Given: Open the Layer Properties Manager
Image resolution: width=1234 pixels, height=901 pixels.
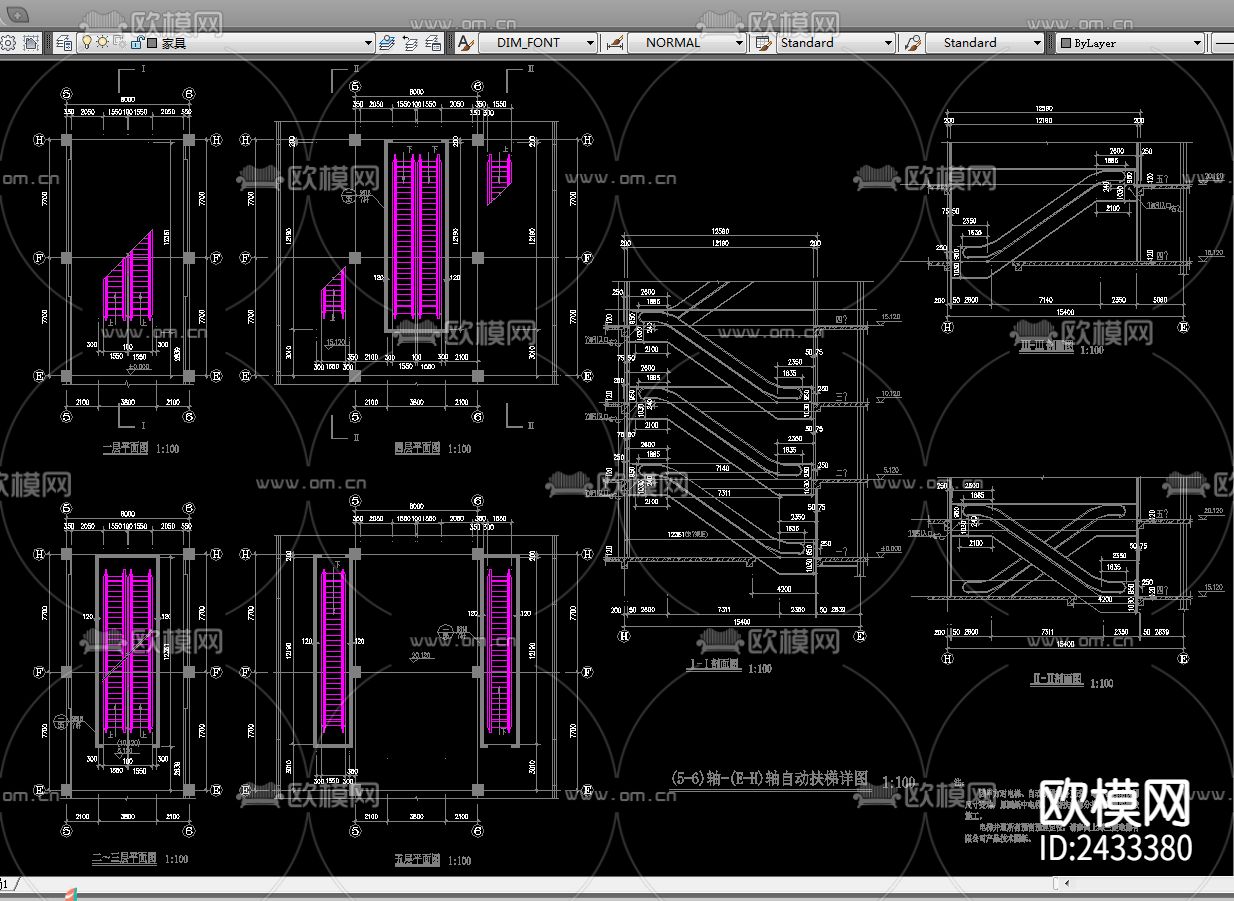Looking at the screenshot, I should 64,43.
